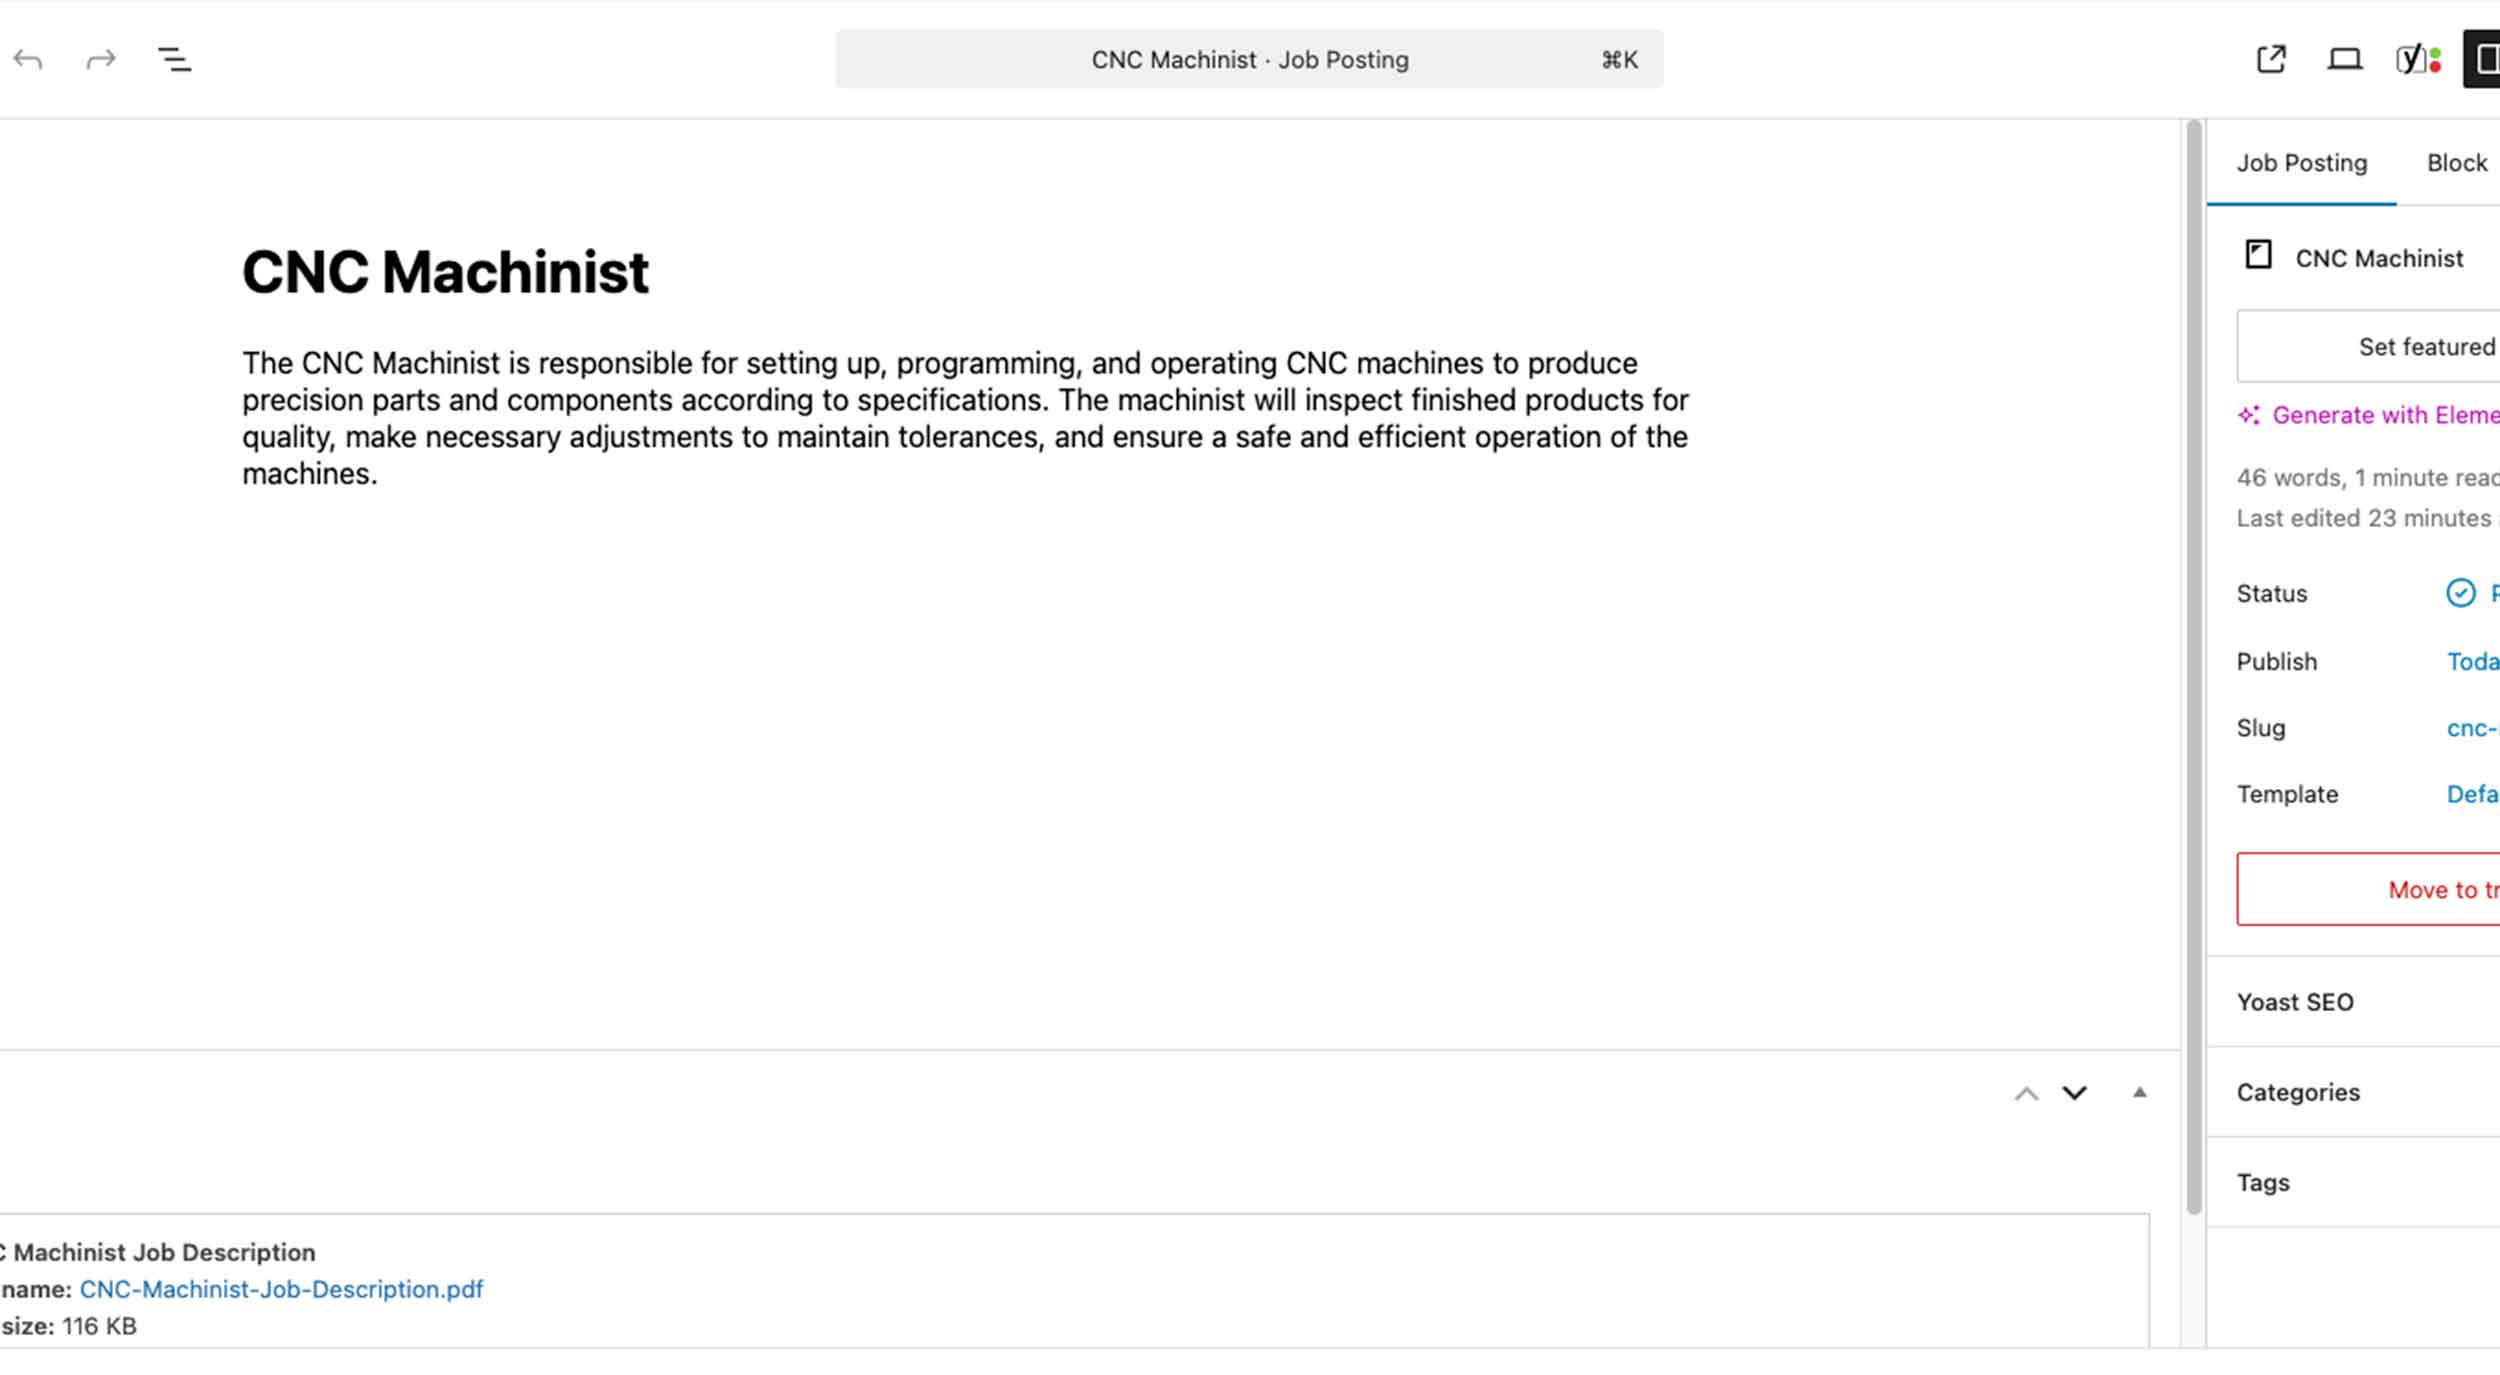This screenshot has width=2500, height=1375.
Task: Switch to the Block tab
Action: tap(2456, 163)
